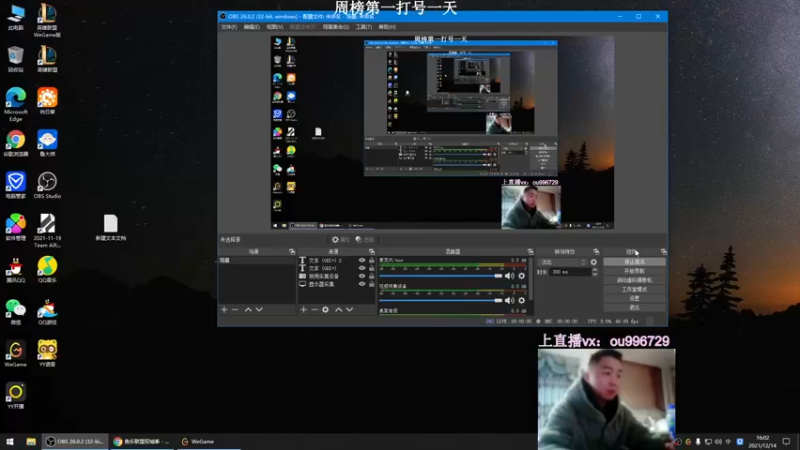Viewport: 800px width, 450px height.
Task: Select the scene row in Scenes list
Action: point(257,260)
